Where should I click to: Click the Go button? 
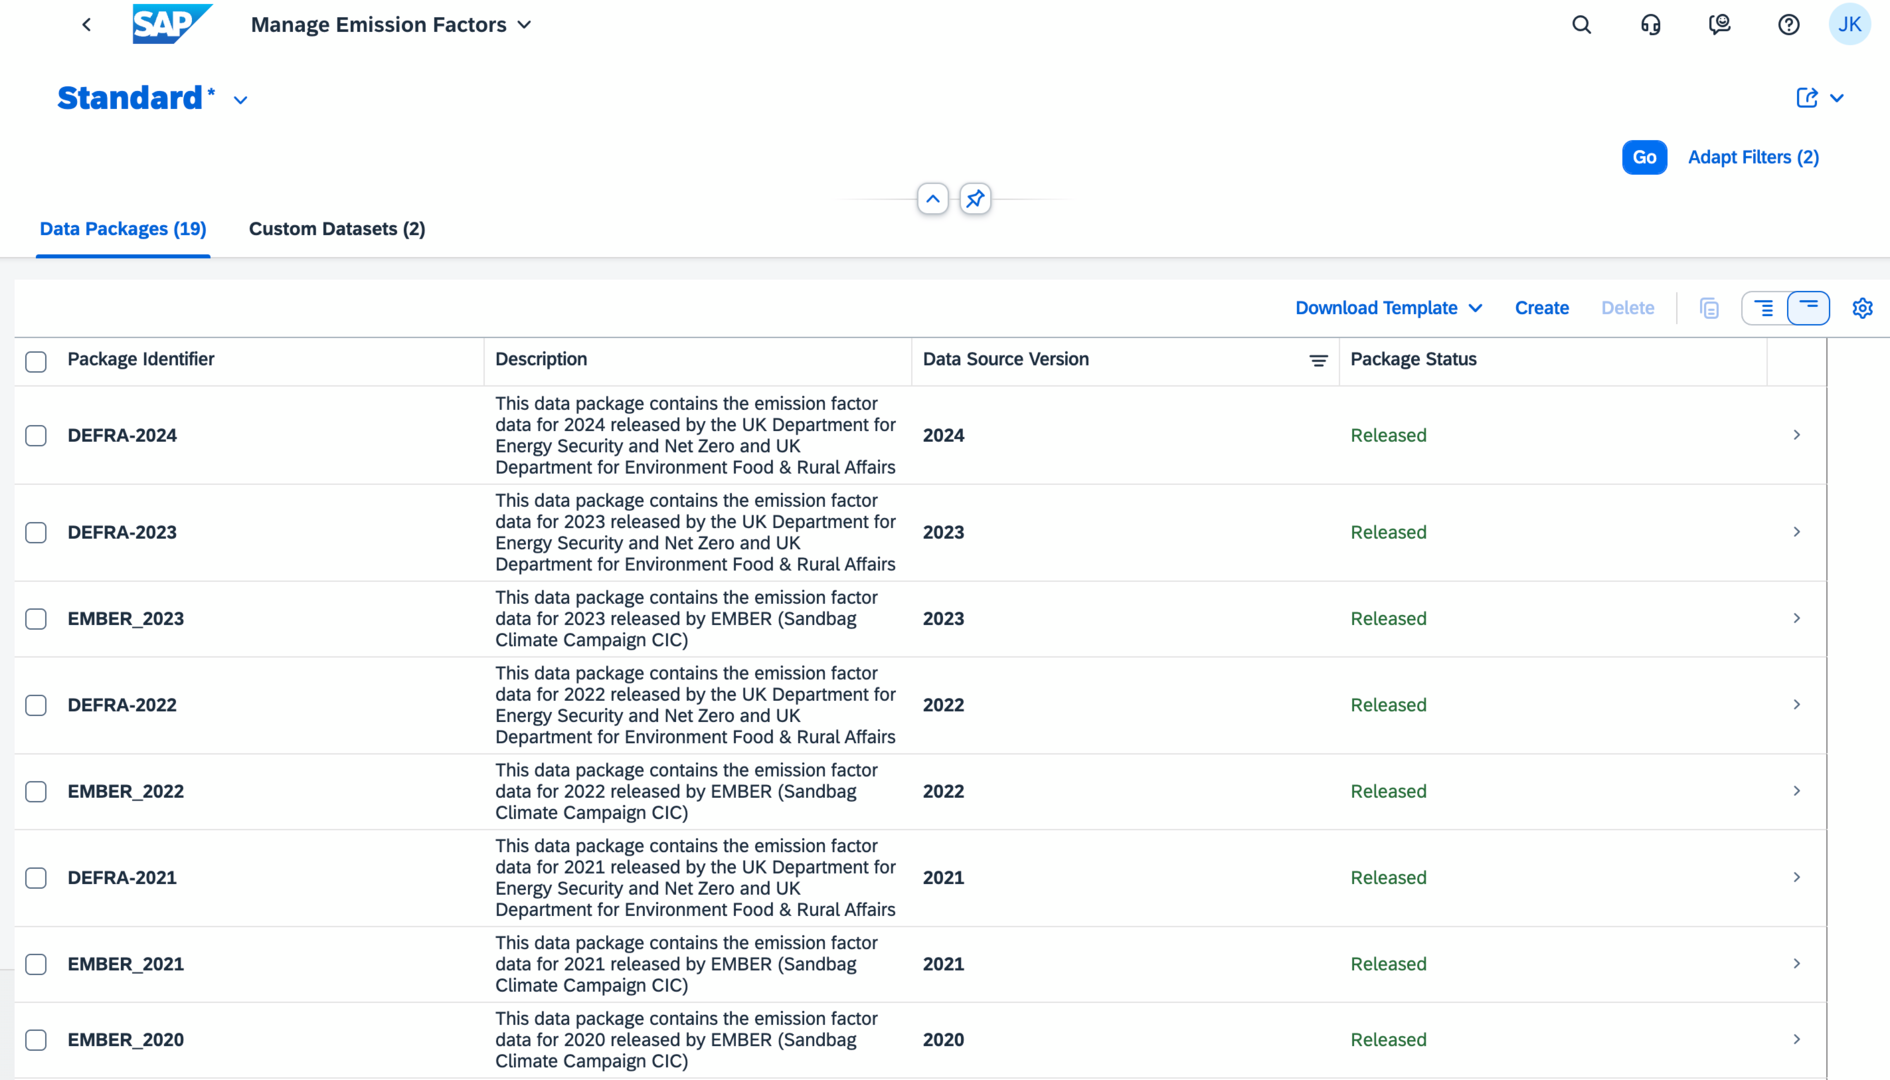tap(1644, 157)
